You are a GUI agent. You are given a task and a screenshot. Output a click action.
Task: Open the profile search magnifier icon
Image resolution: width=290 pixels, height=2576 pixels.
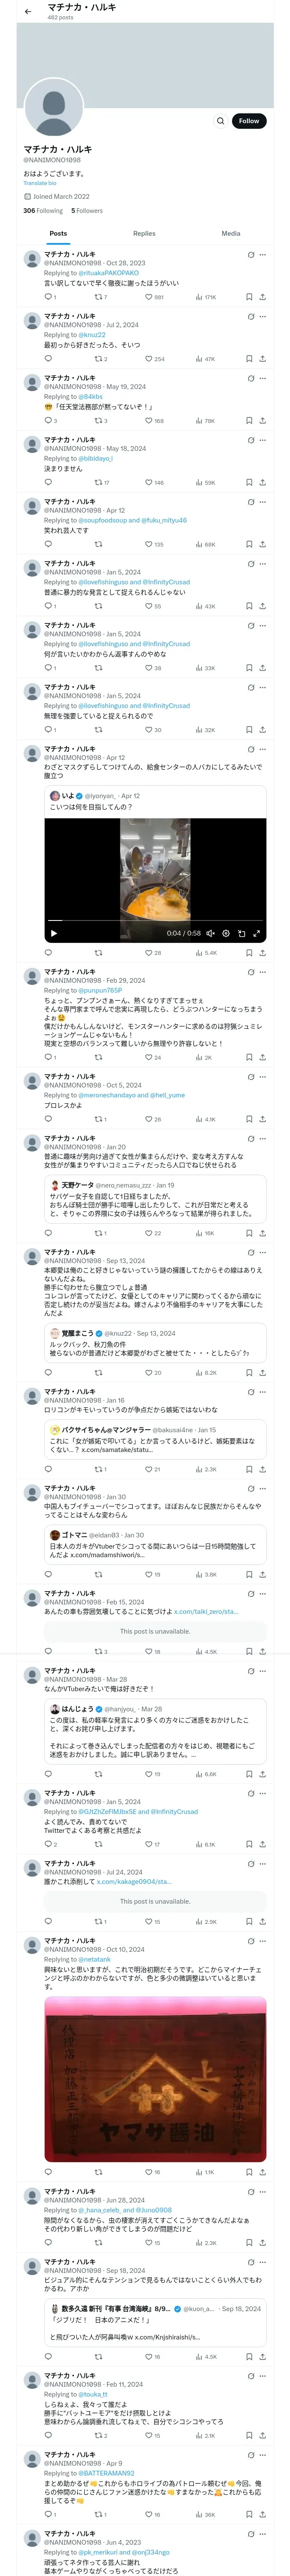coord(220,121)
